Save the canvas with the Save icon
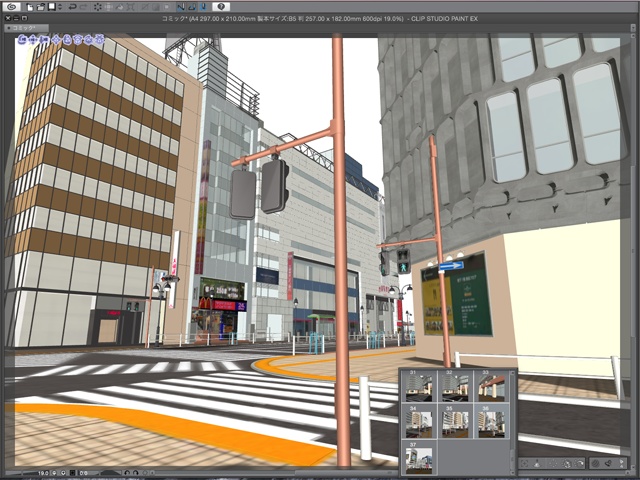640x480 pixels. coord(52,7)
